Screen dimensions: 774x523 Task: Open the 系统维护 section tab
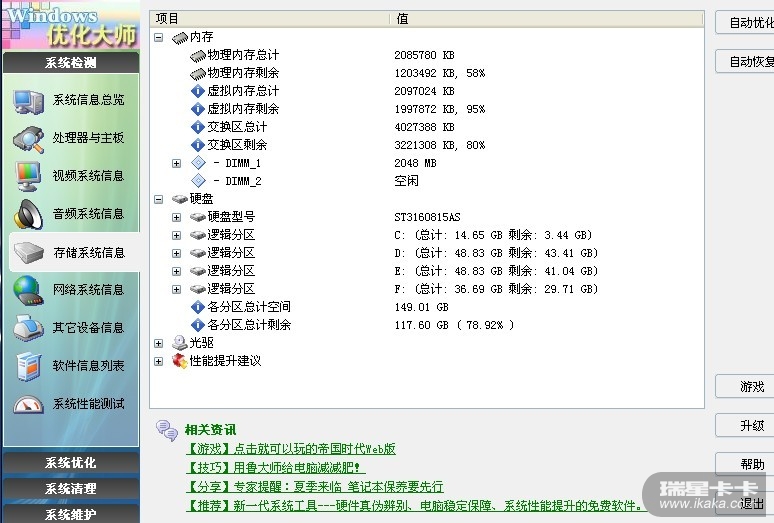(71, 514)
